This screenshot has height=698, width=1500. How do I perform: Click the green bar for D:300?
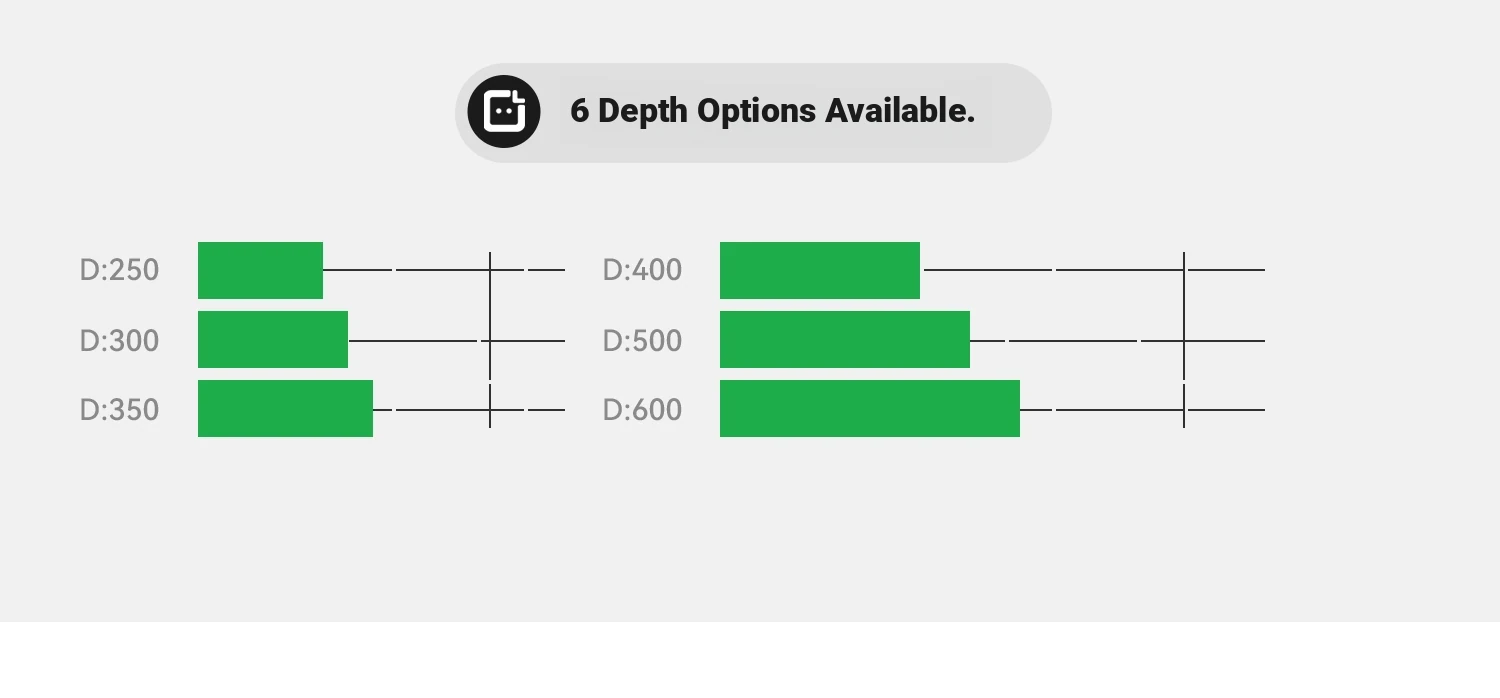273,339
